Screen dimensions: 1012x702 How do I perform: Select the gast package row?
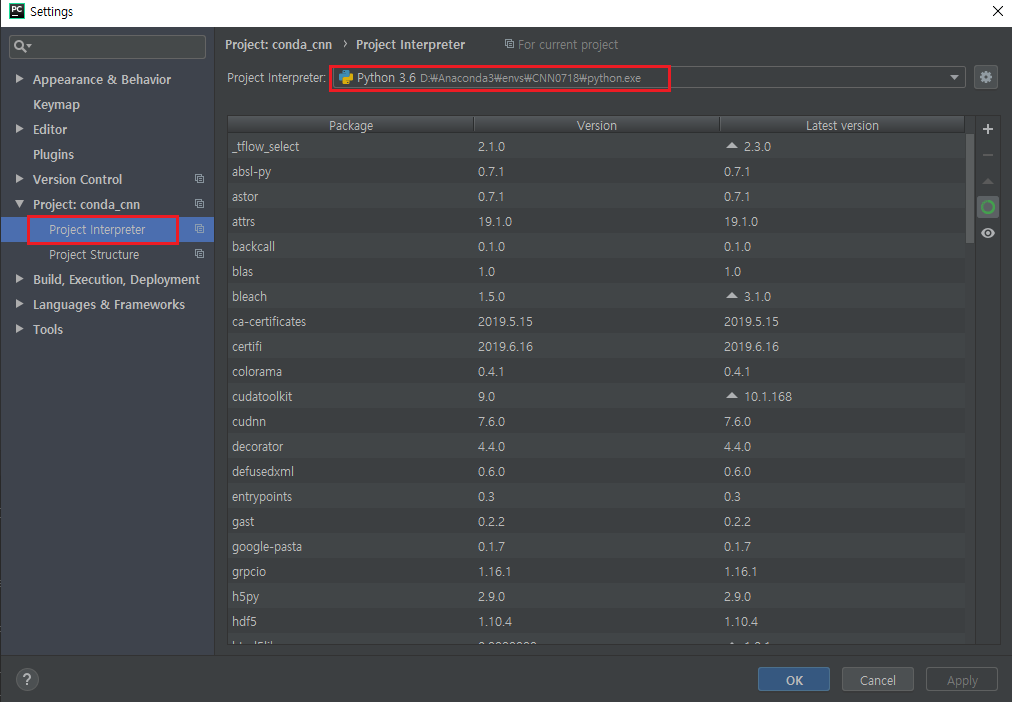tap(596, 521)
